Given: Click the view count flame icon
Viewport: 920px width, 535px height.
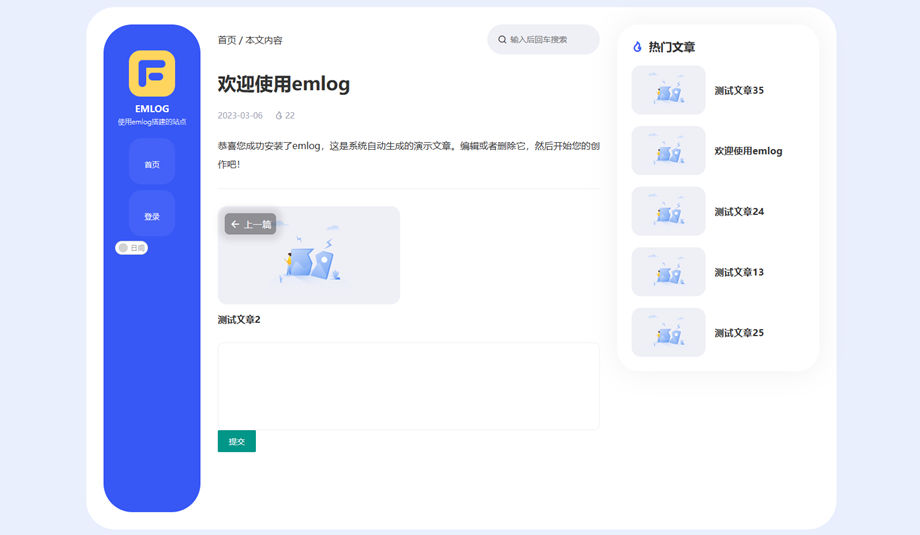Looking at the screenshot, I should click(279, 116).
